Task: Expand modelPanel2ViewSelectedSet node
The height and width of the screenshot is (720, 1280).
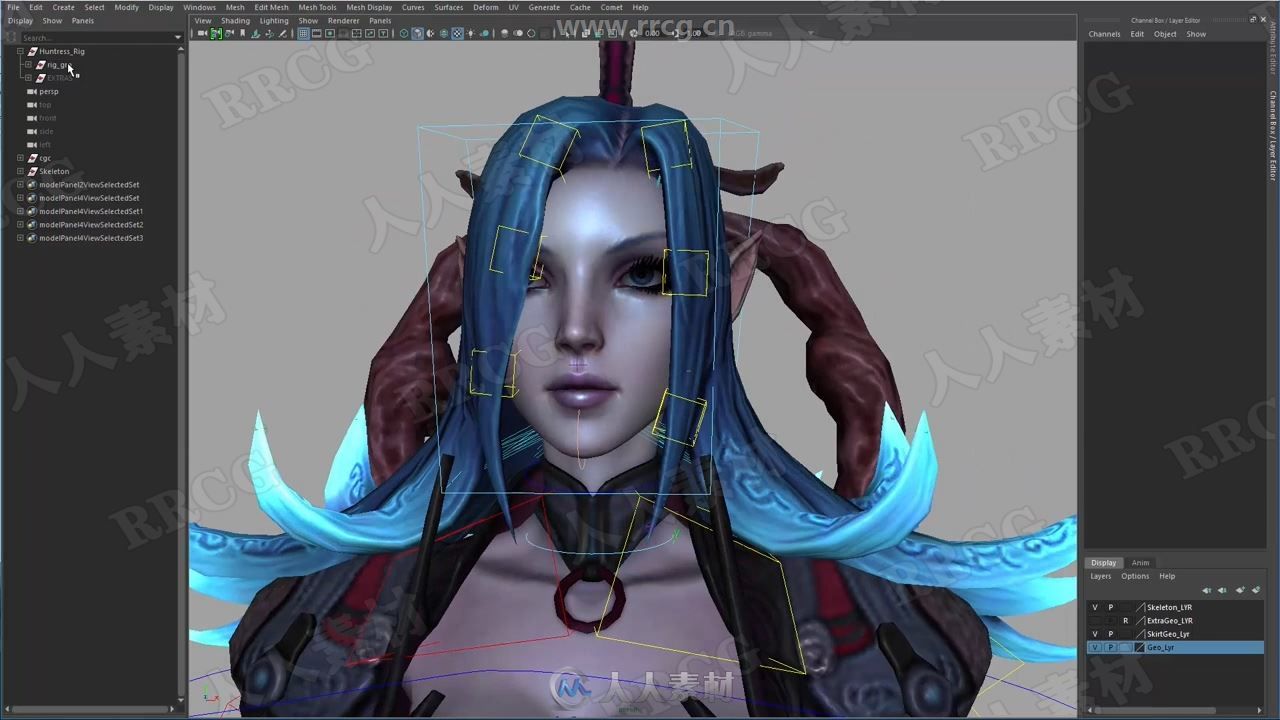Action: [20, 185]
